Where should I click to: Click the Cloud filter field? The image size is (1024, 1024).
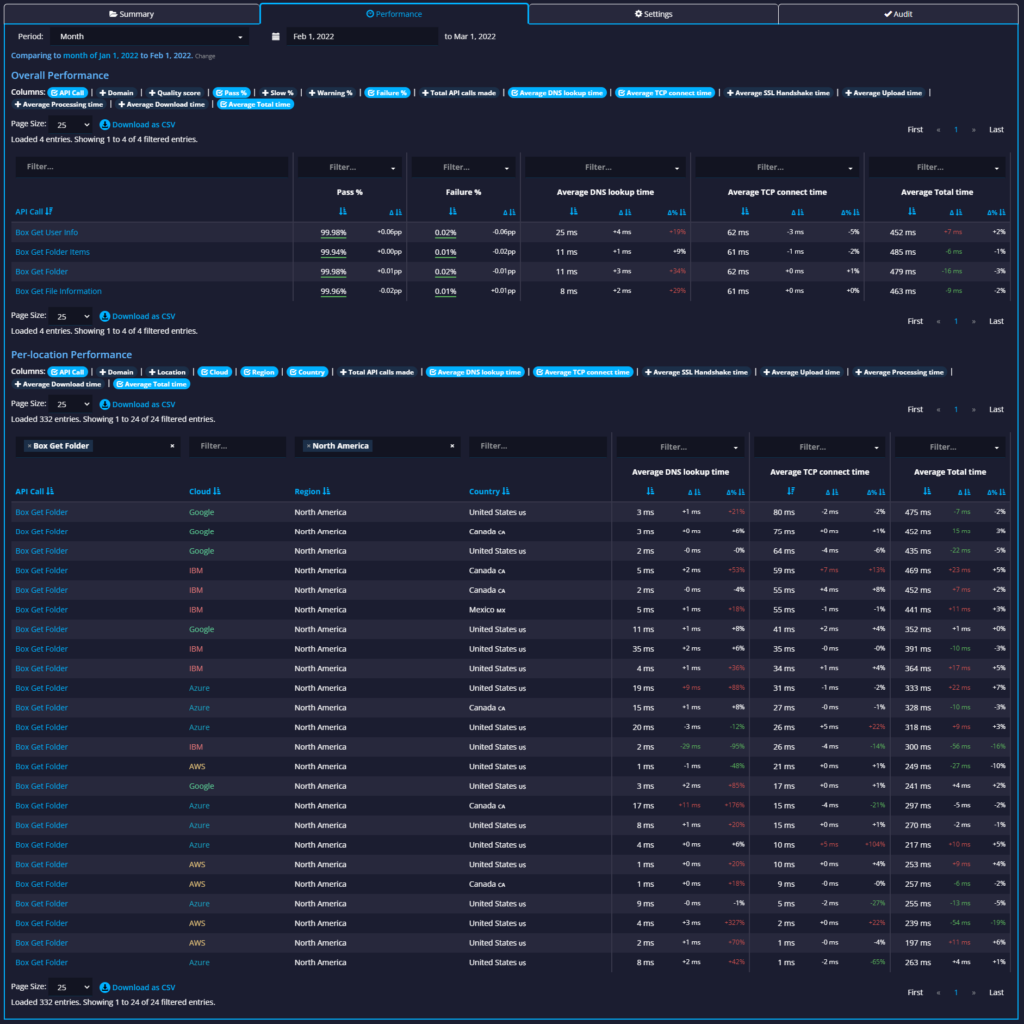(x=237, y=446)
